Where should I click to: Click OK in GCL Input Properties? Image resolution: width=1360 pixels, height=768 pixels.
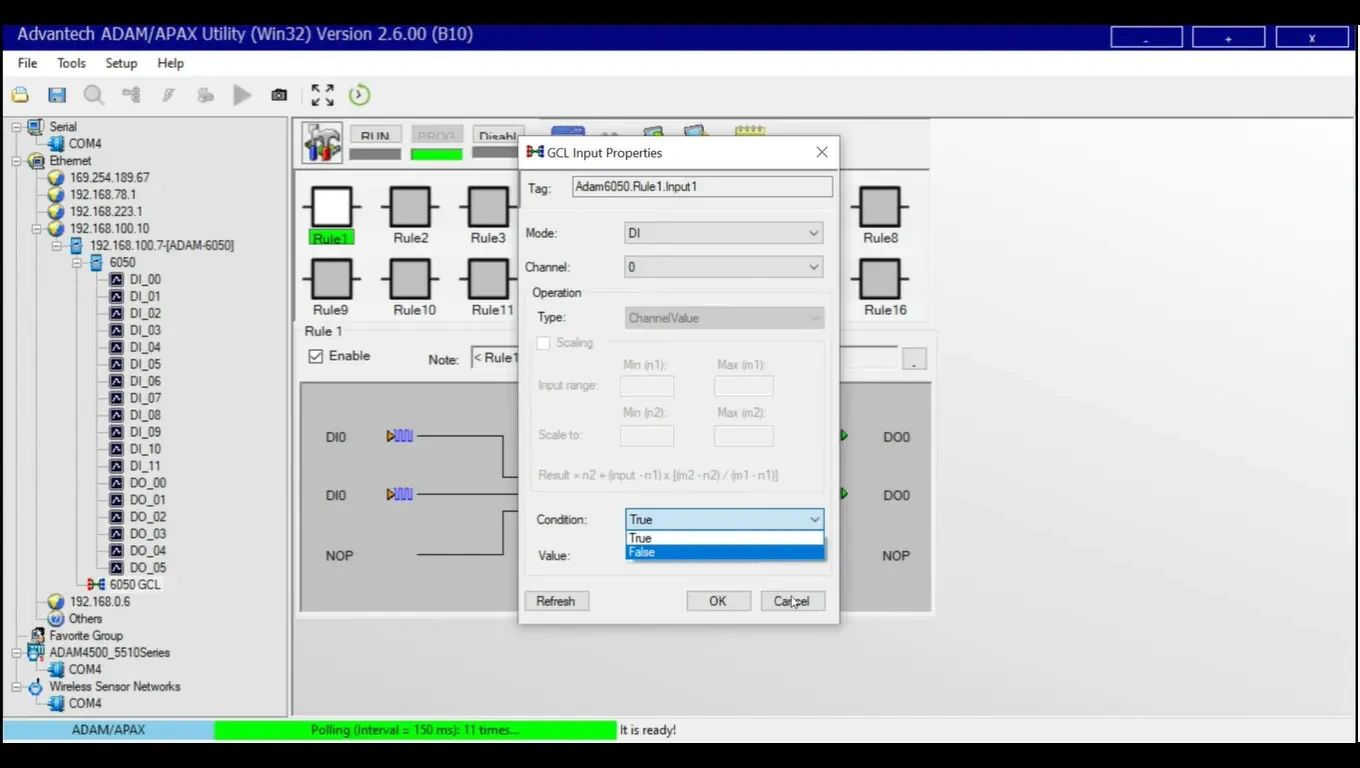718,601
